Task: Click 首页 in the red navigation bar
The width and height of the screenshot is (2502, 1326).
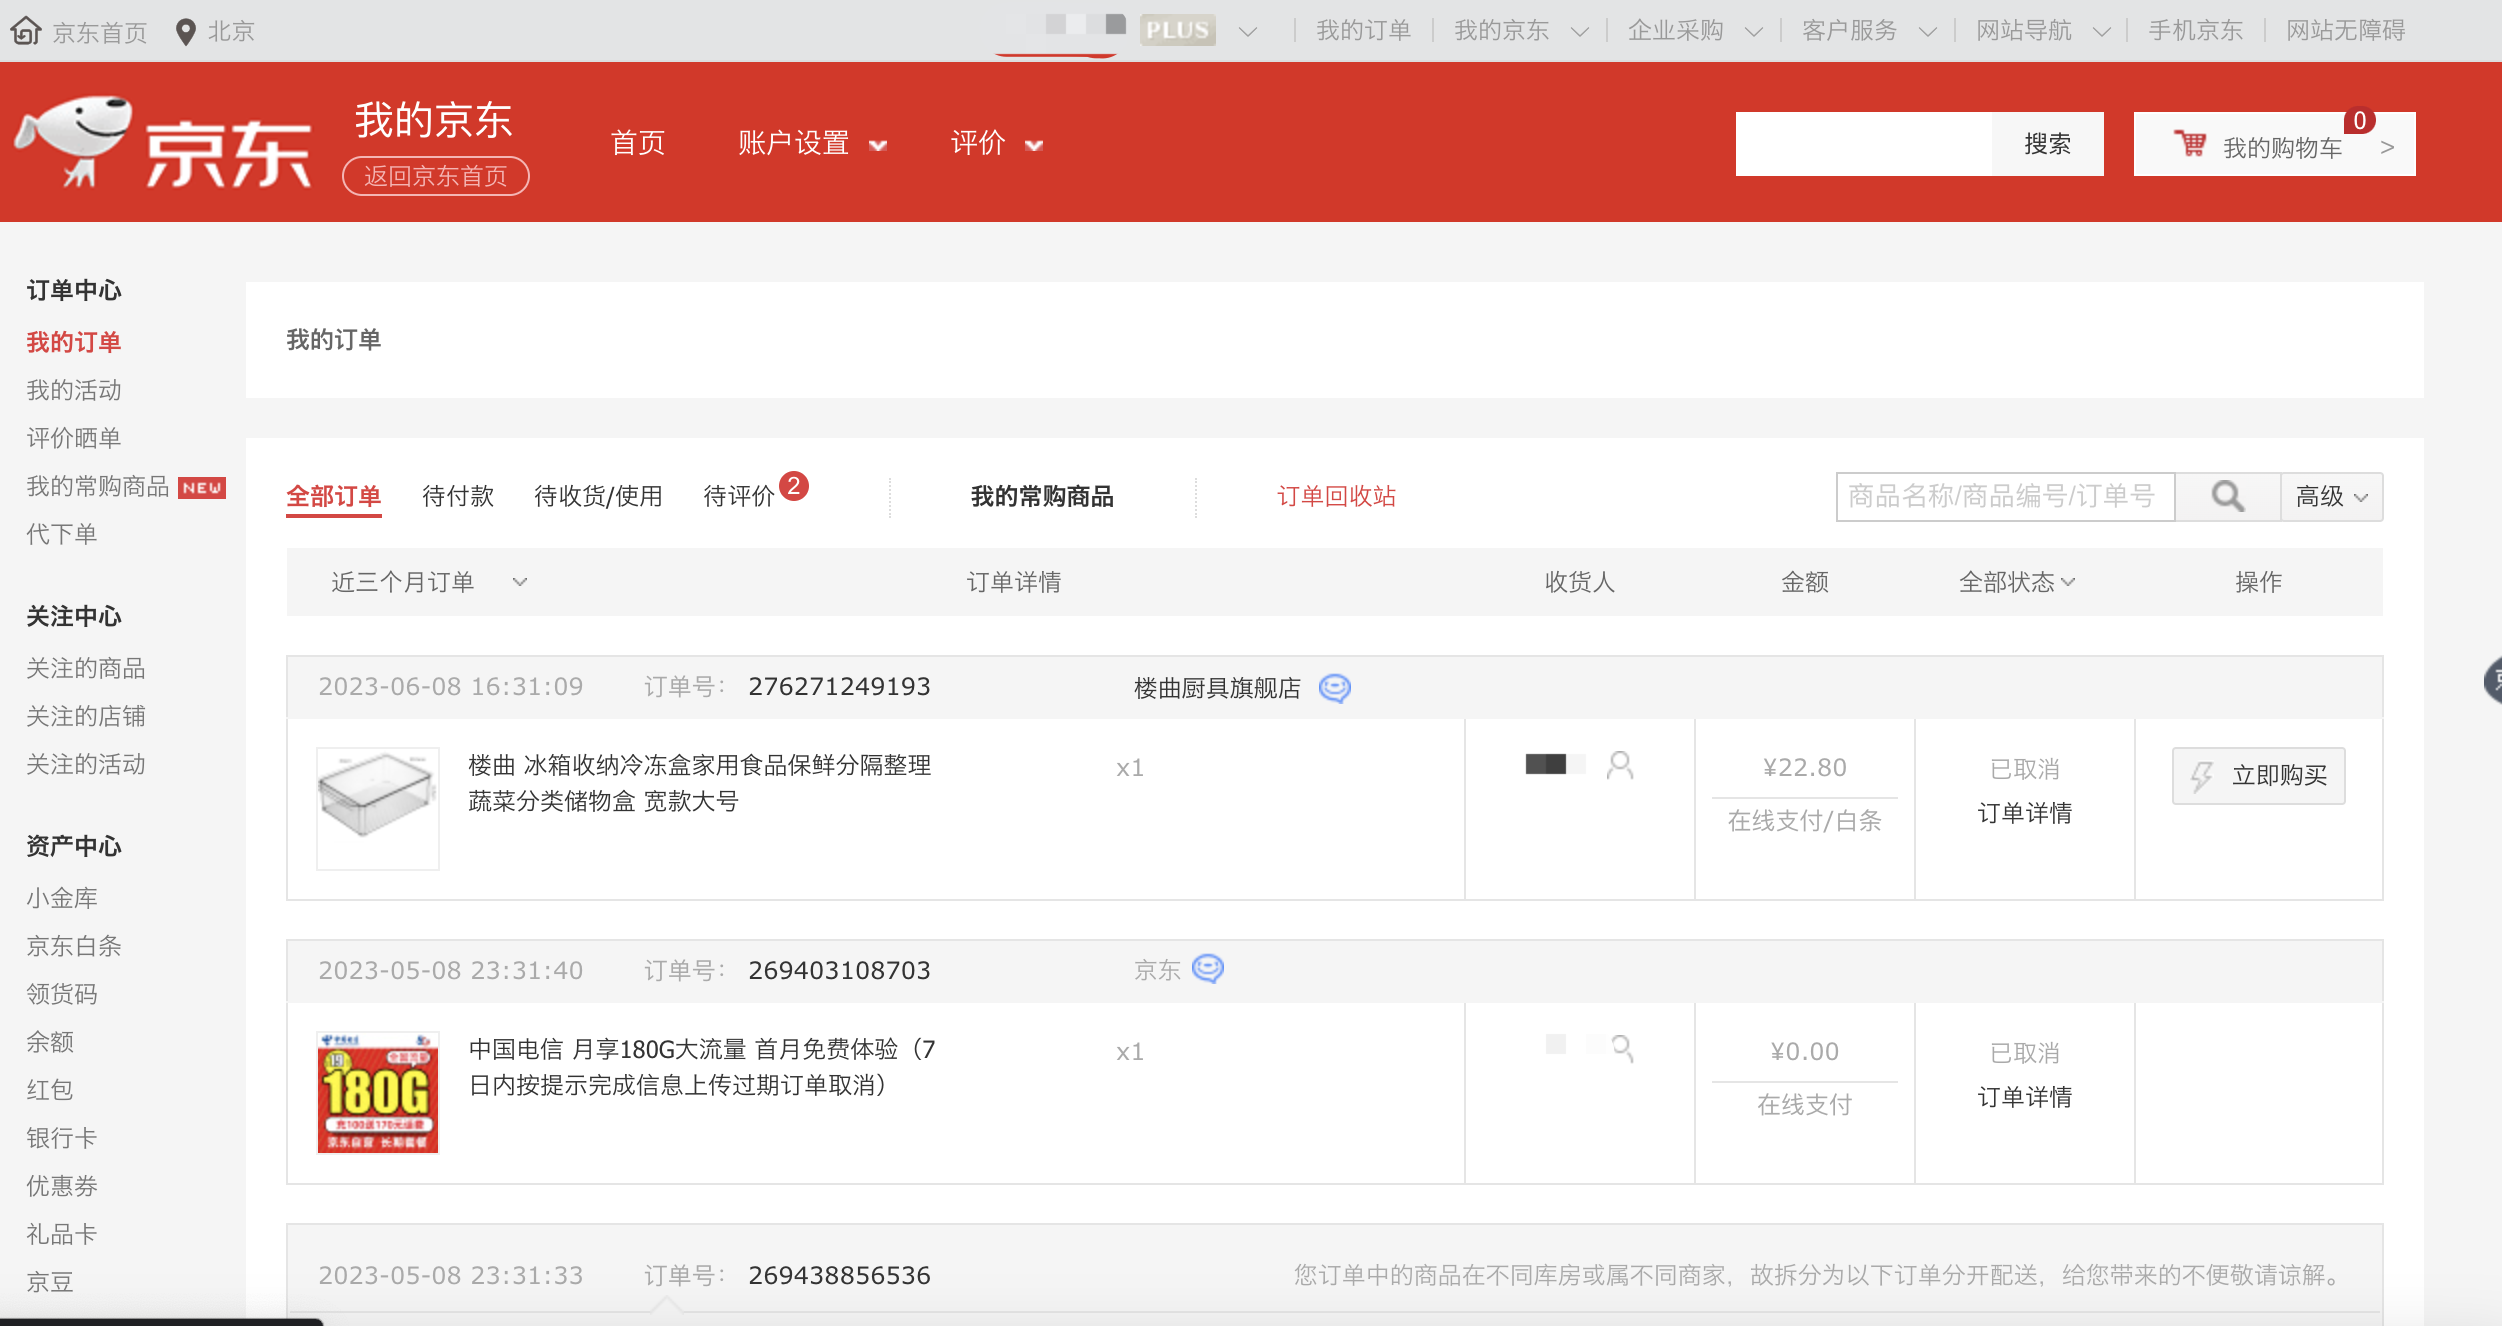Action: (x=638, y=143)
